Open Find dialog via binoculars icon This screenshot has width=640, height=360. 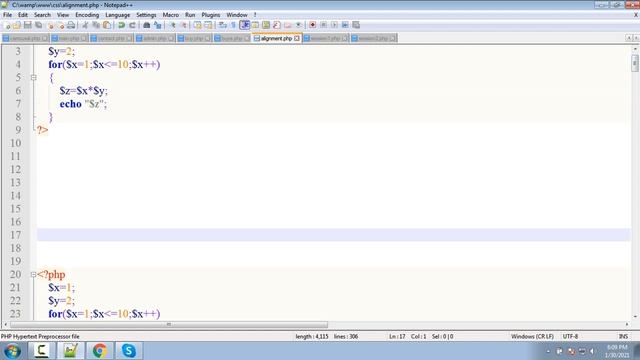click(x=147, y=25)
